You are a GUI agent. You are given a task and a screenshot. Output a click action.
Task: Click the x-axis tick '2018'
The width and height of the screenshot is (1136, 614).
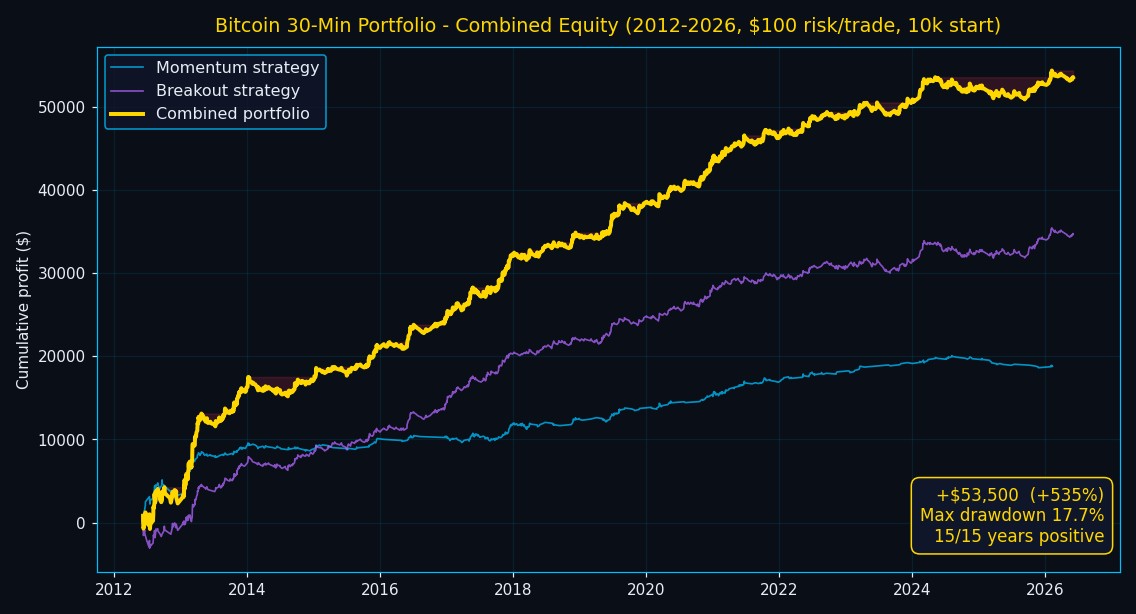(513, 589)
